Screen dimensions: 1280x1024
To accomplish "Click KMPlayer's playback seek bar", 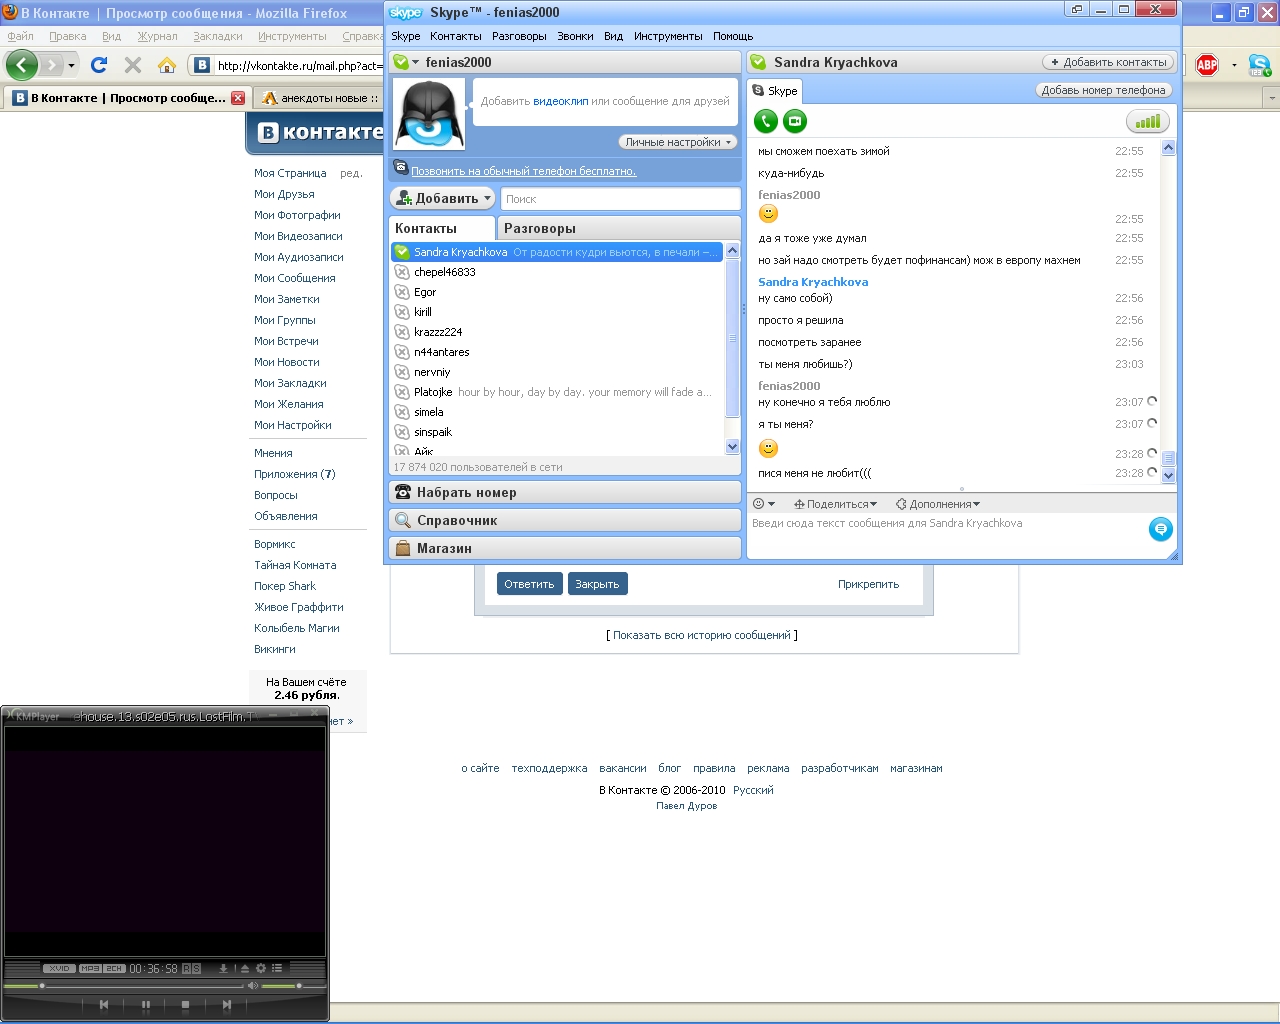I will (x=122, y=986).
